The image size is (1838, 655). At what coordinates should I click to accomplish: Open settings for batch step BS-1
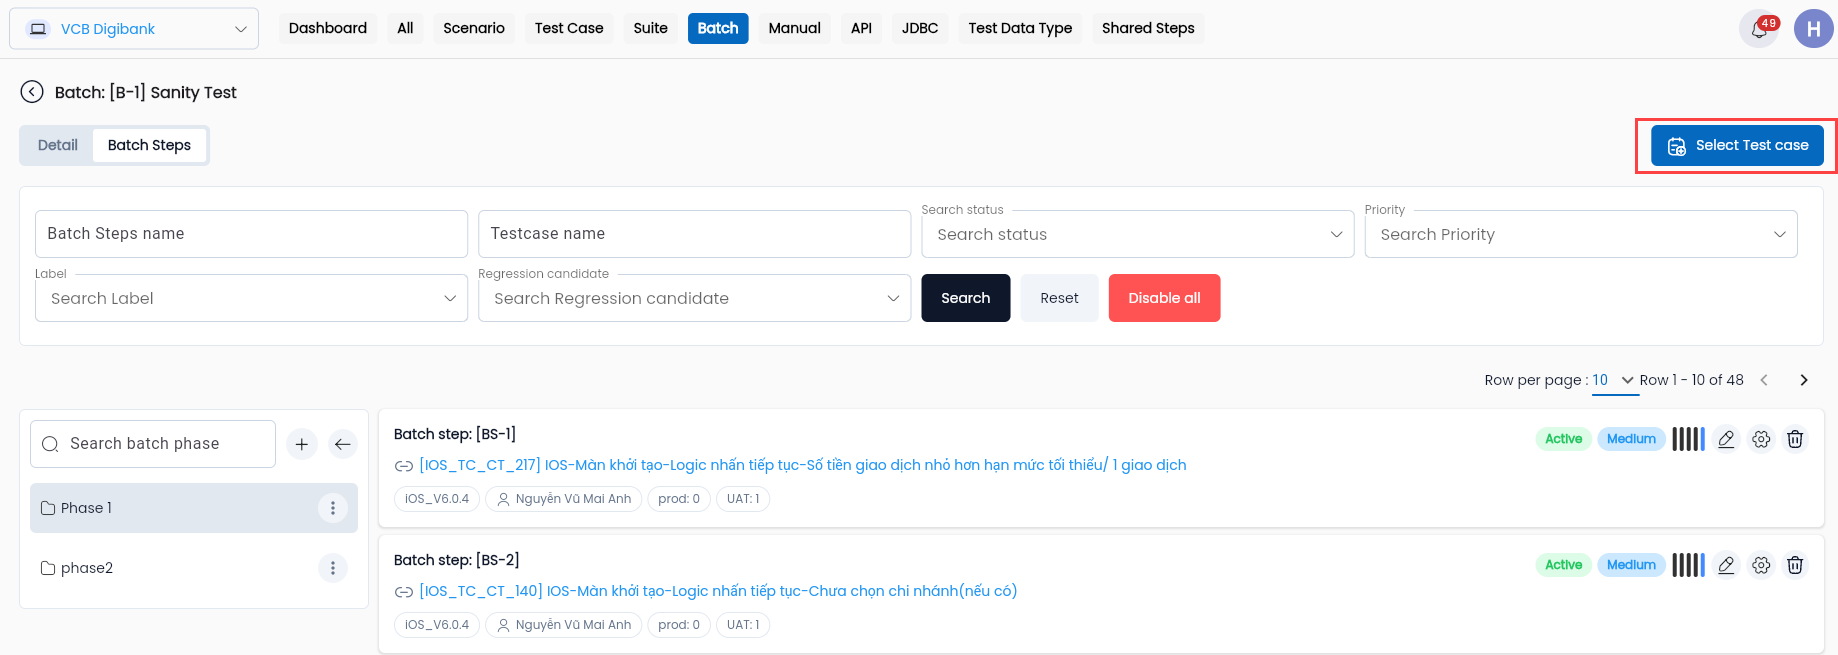1761,439
